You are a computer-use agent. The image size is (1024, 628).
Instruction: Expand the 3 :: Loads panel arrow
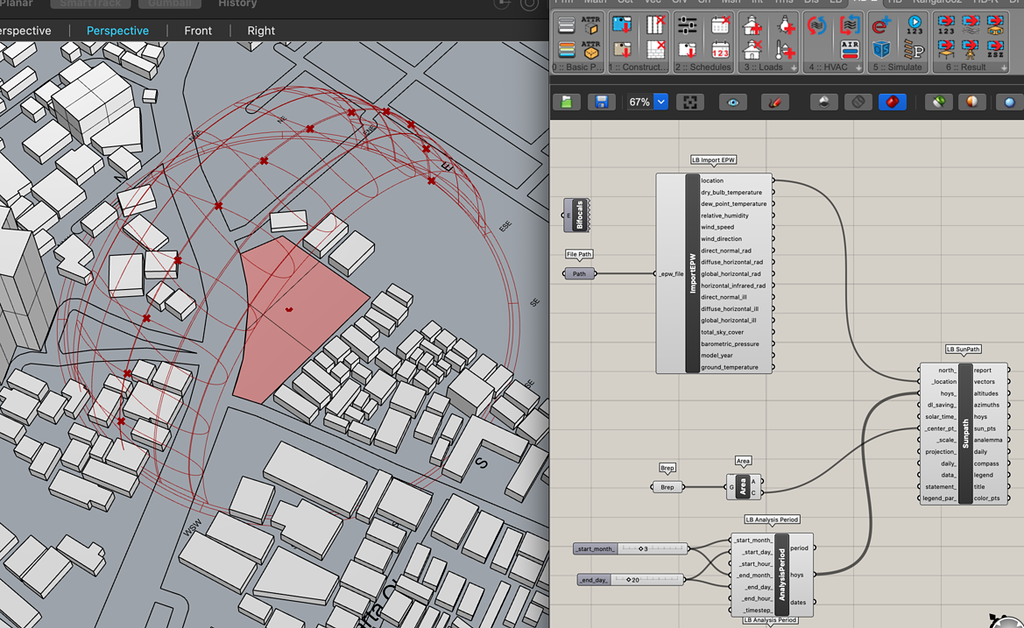coord(794,67)
